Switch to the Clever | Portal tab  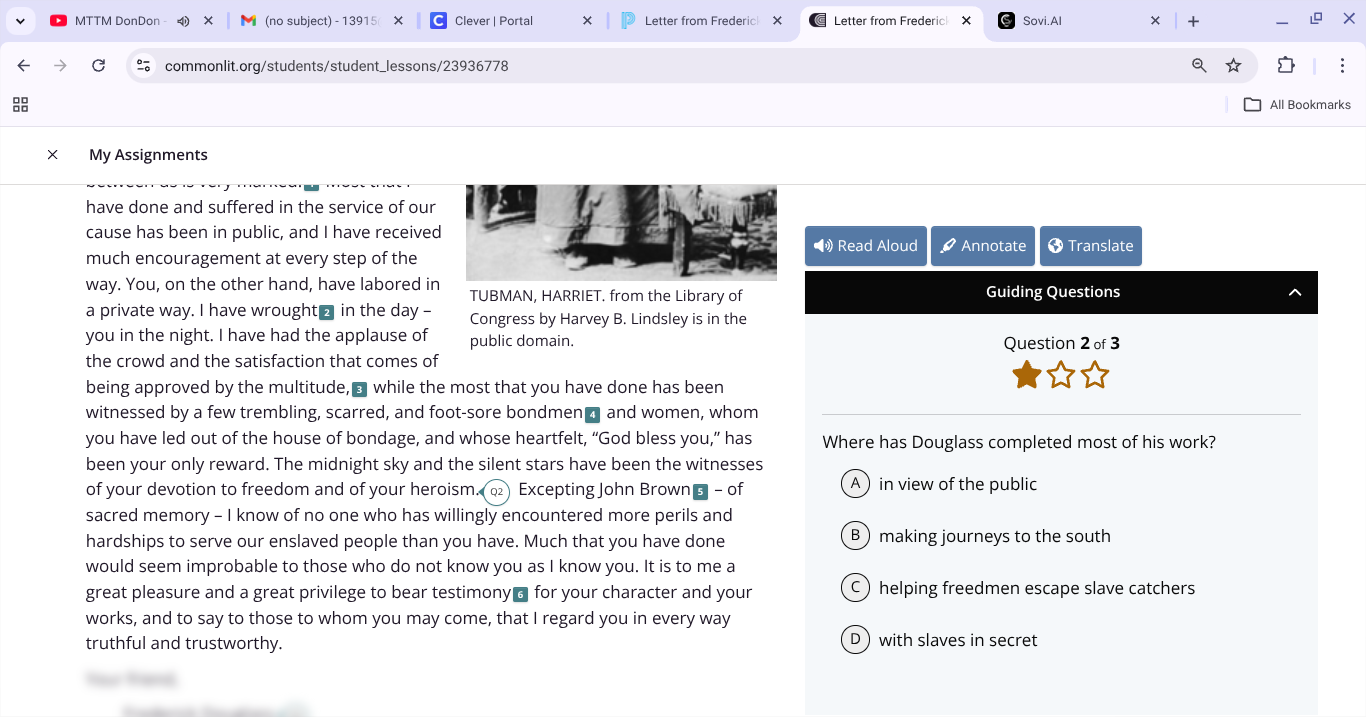[495, 21]
